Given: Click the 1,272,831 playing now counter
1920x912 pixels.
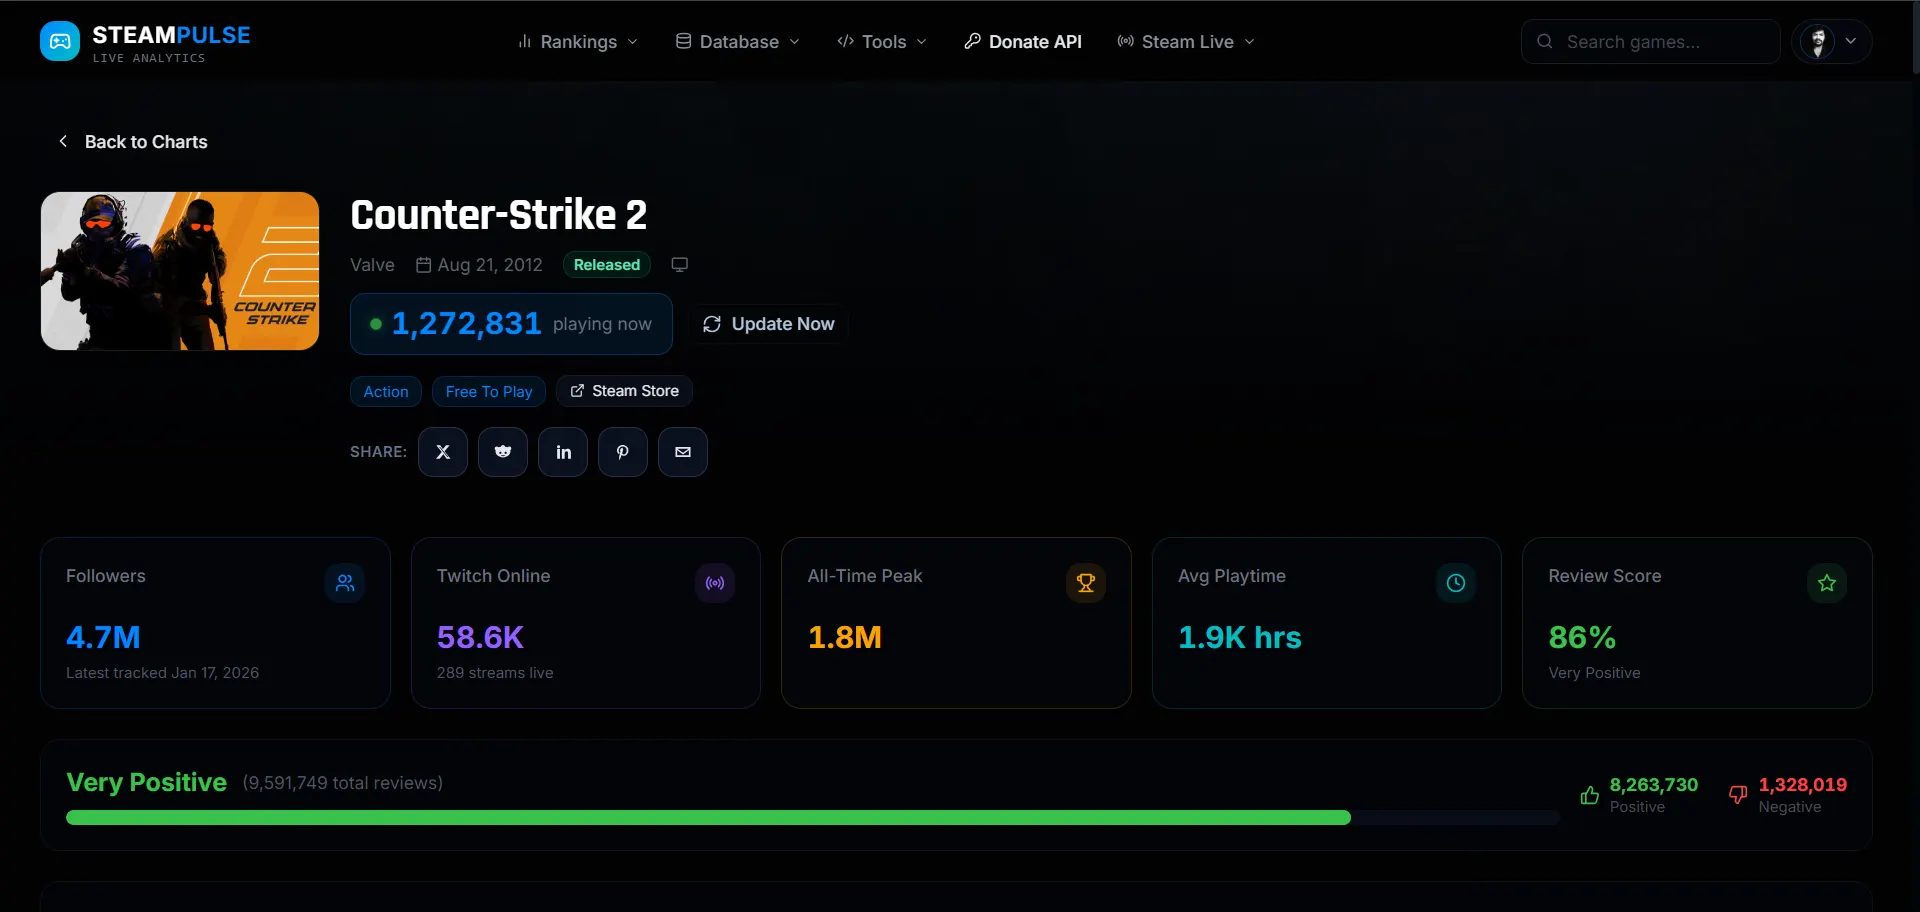Looking at the screenshot, I should [x=511, y=324].
